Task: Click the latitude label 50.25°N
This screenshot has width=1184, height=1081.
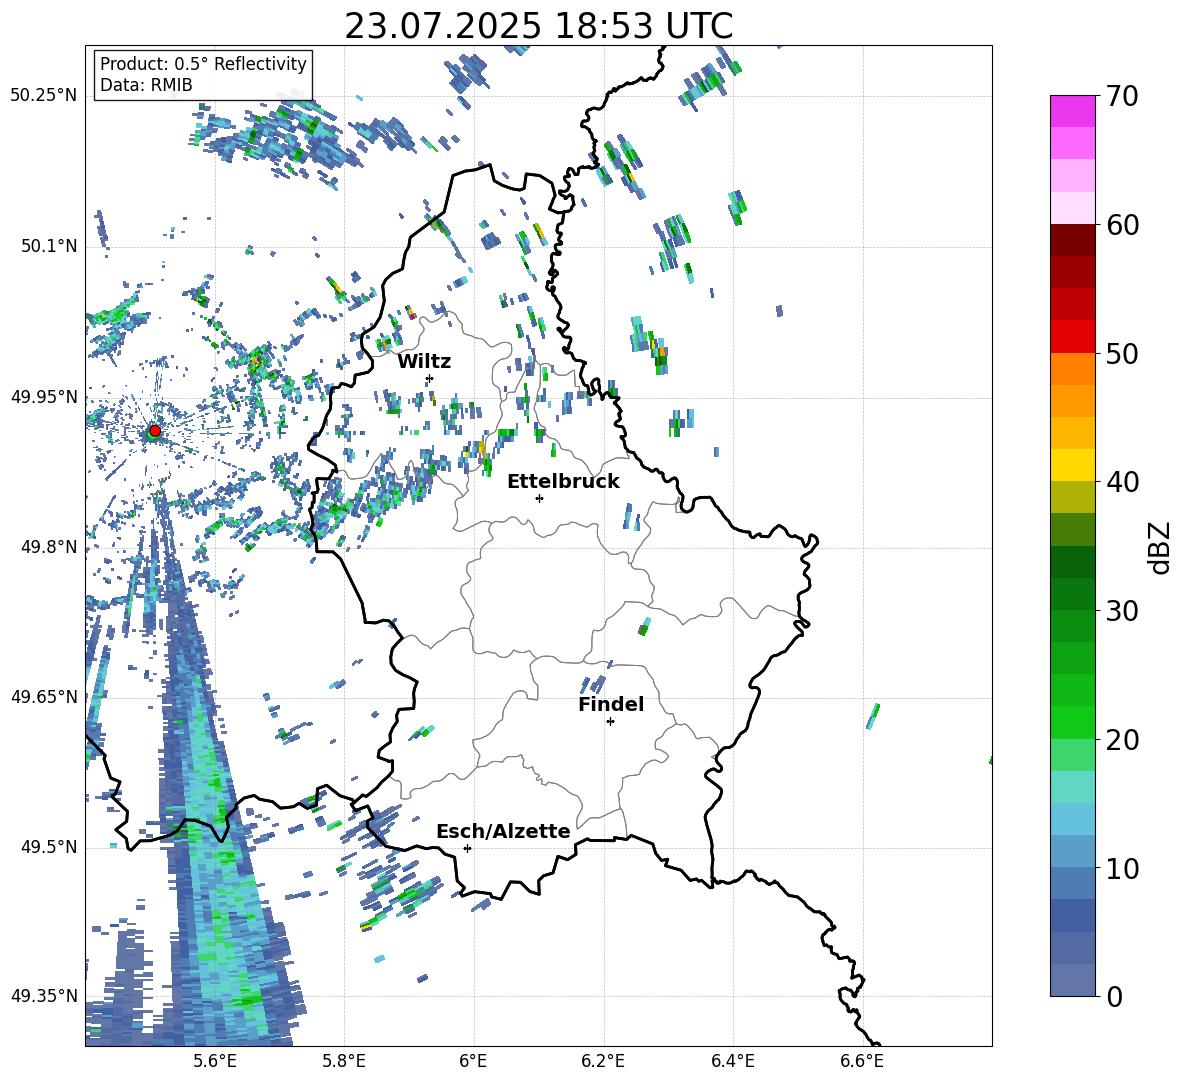Action: pos(44,96)
